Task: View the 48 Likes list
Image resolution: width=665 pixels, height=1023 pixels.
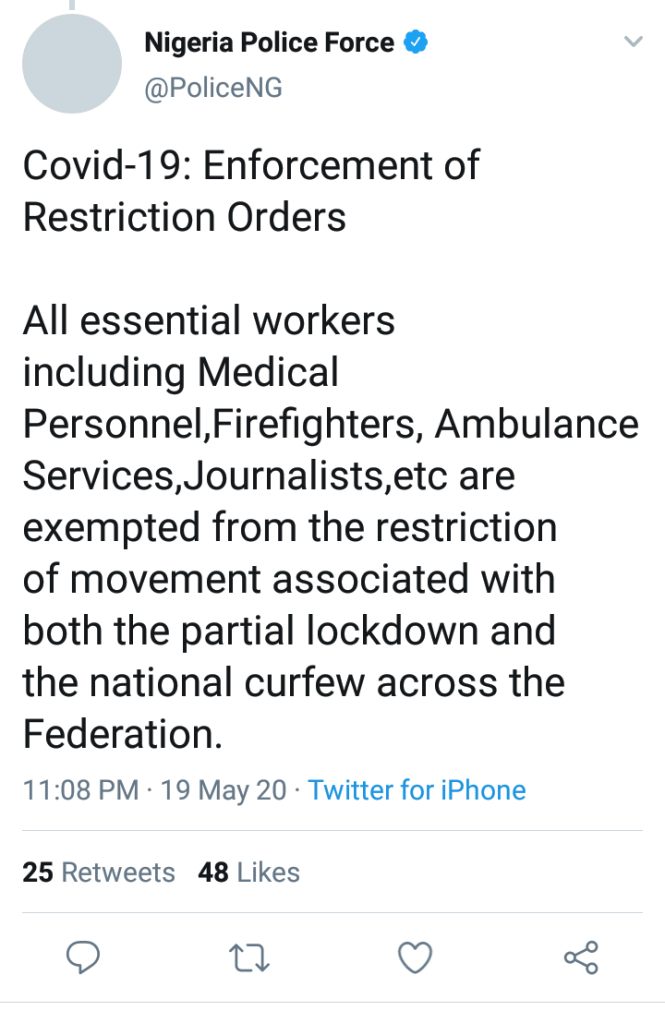Action: [x=249, y=872]
